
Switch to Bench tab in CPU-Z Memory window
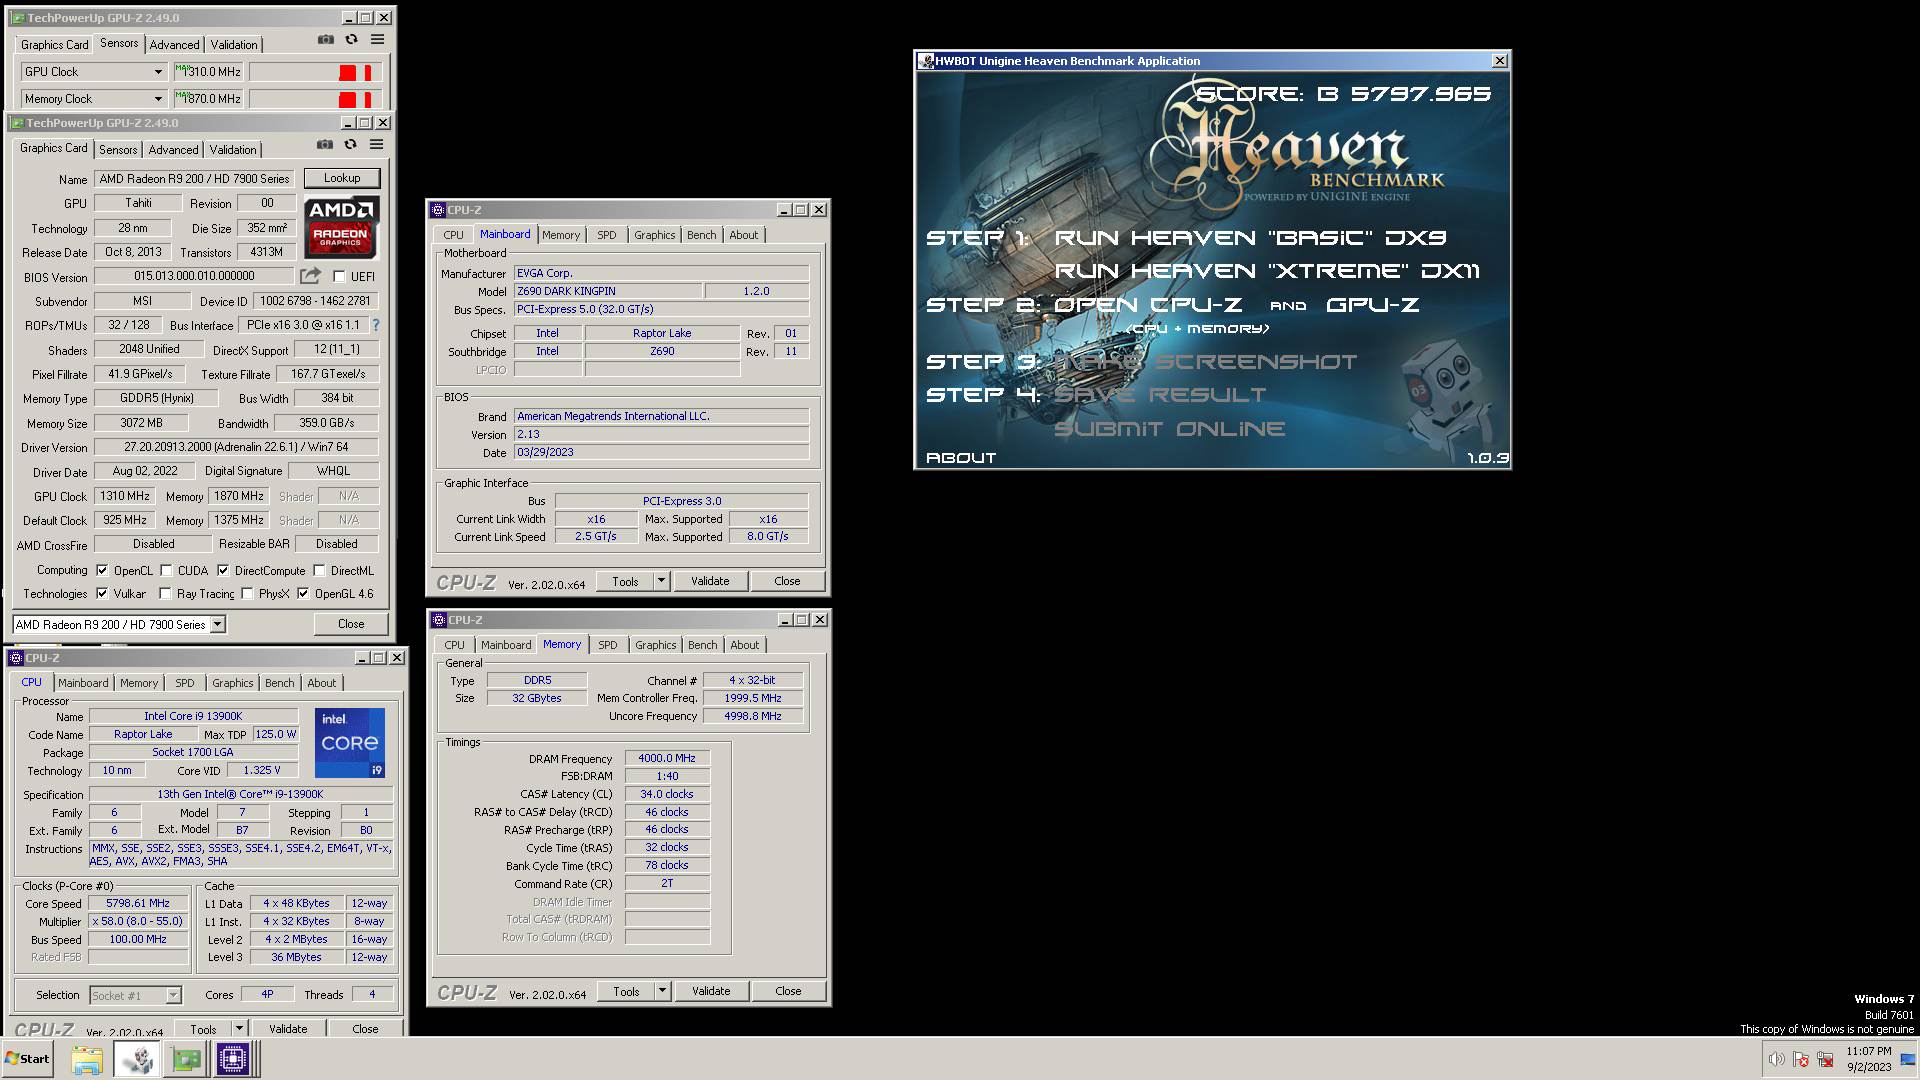click(702, 645)
